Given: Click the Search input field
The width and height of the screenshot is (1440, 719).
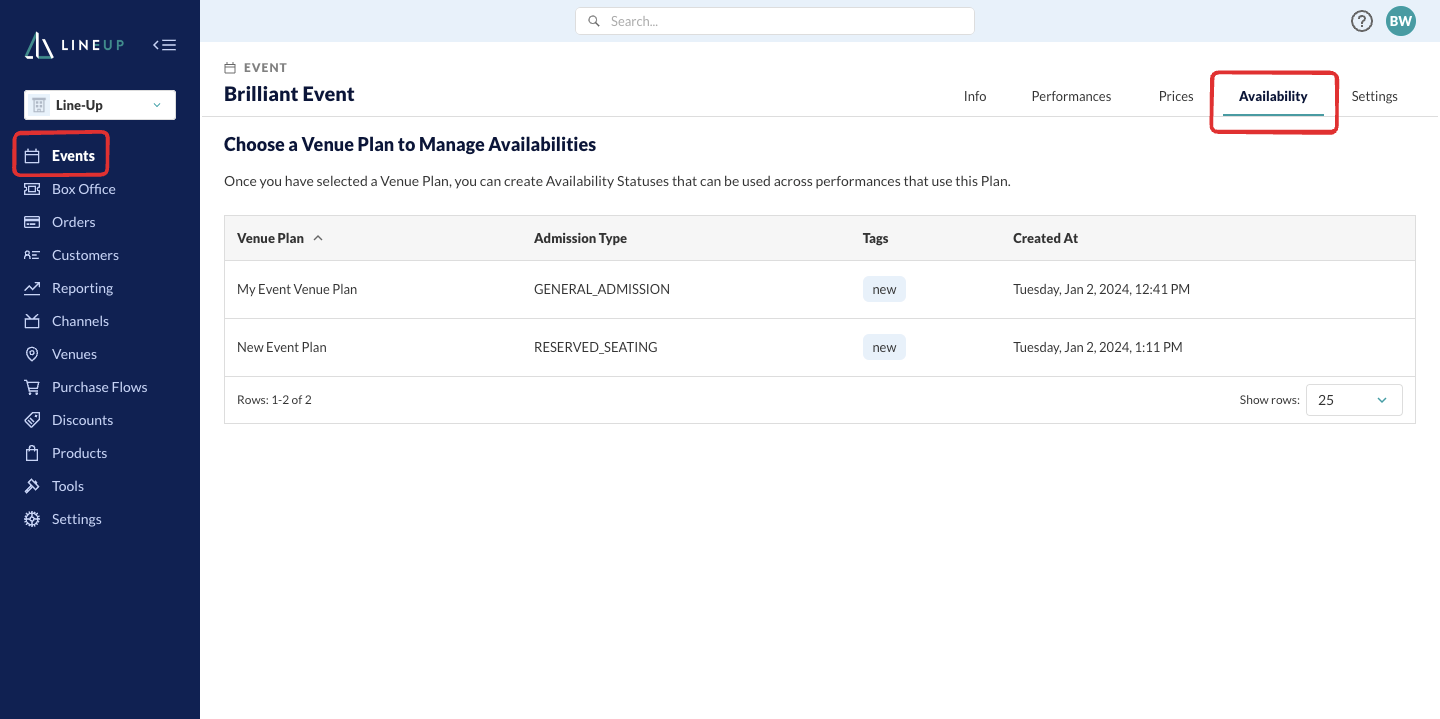Looking at the screenshot, I should click(775, 21).
